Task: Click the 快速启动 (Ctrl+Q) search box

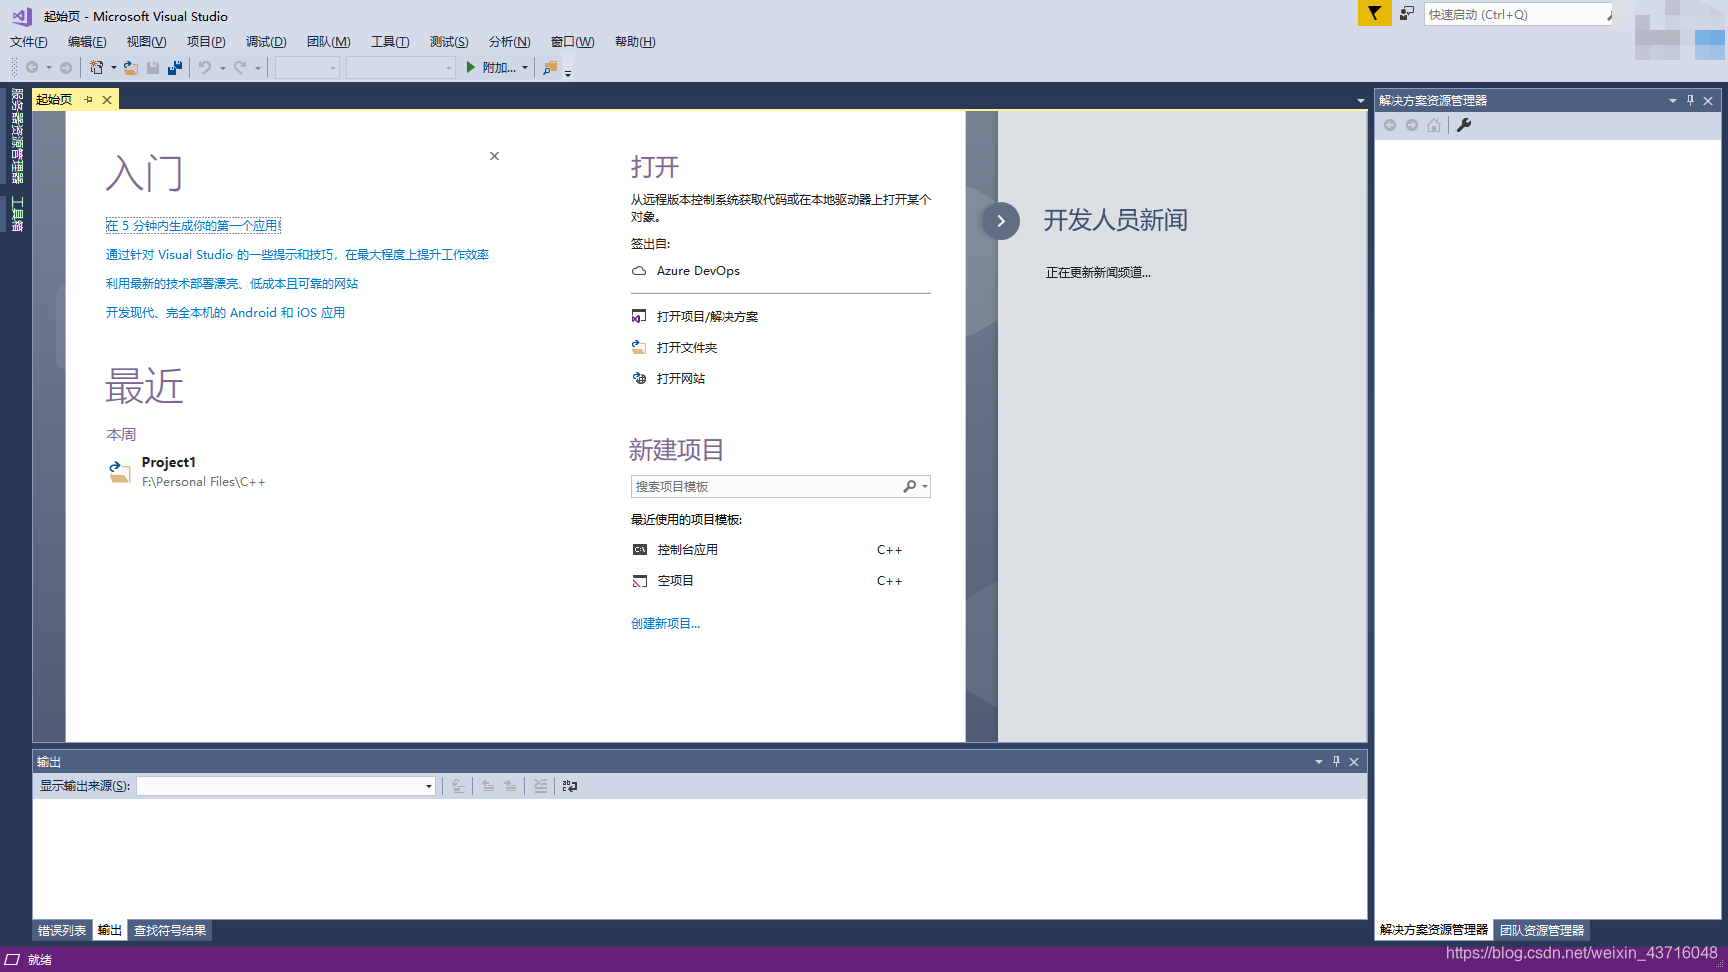Action: 1518,14
